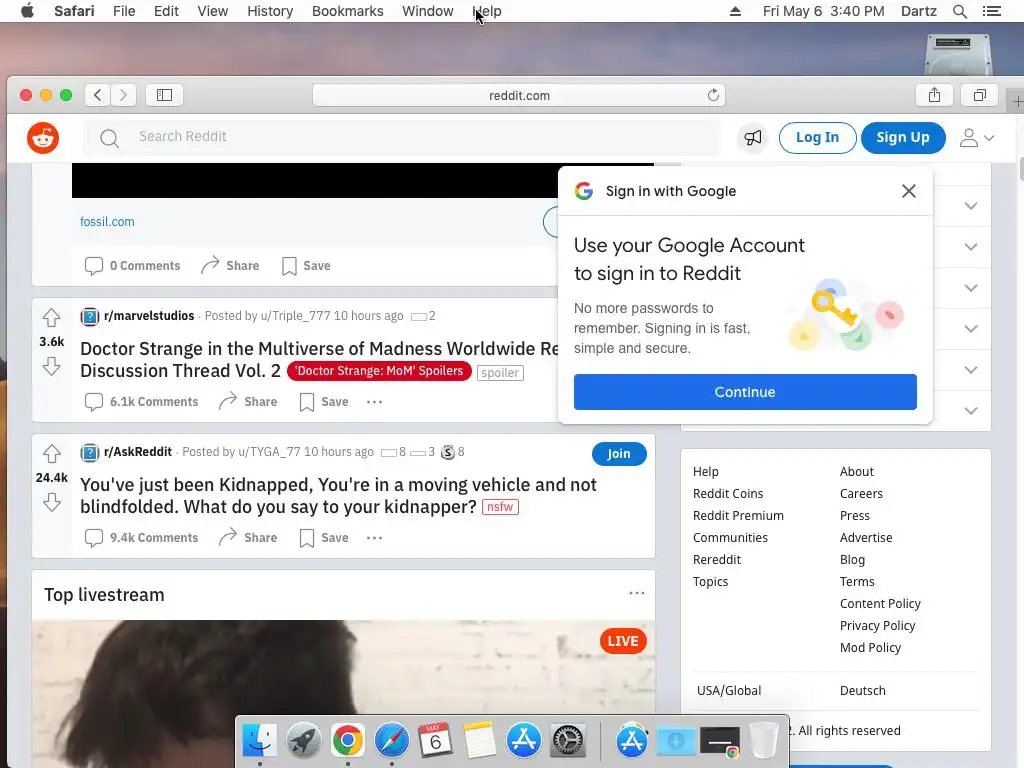Image resolution: width=1024 pixels, height=768 pixels.
Task: Open the Bookmarks menu
Action: [x=347, y=11]
